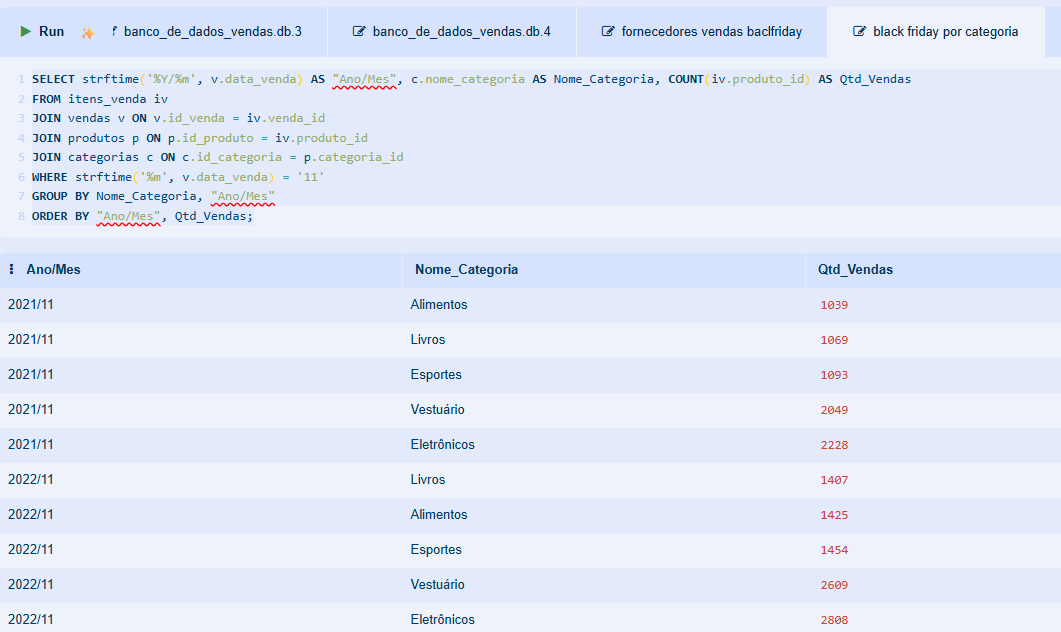Select the value 1425
1061x632 pixels.
pyautogui.click(x=834, y=515)
